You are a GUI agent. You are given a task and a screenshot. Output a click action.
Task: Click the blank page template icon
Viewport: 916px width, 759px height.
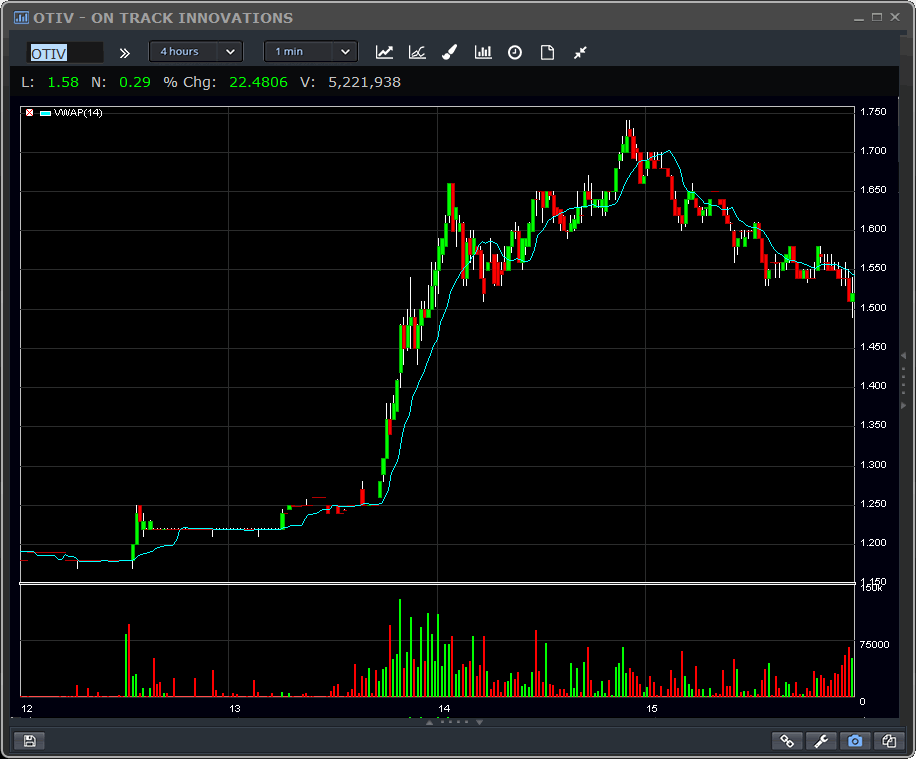pos(547,52)
